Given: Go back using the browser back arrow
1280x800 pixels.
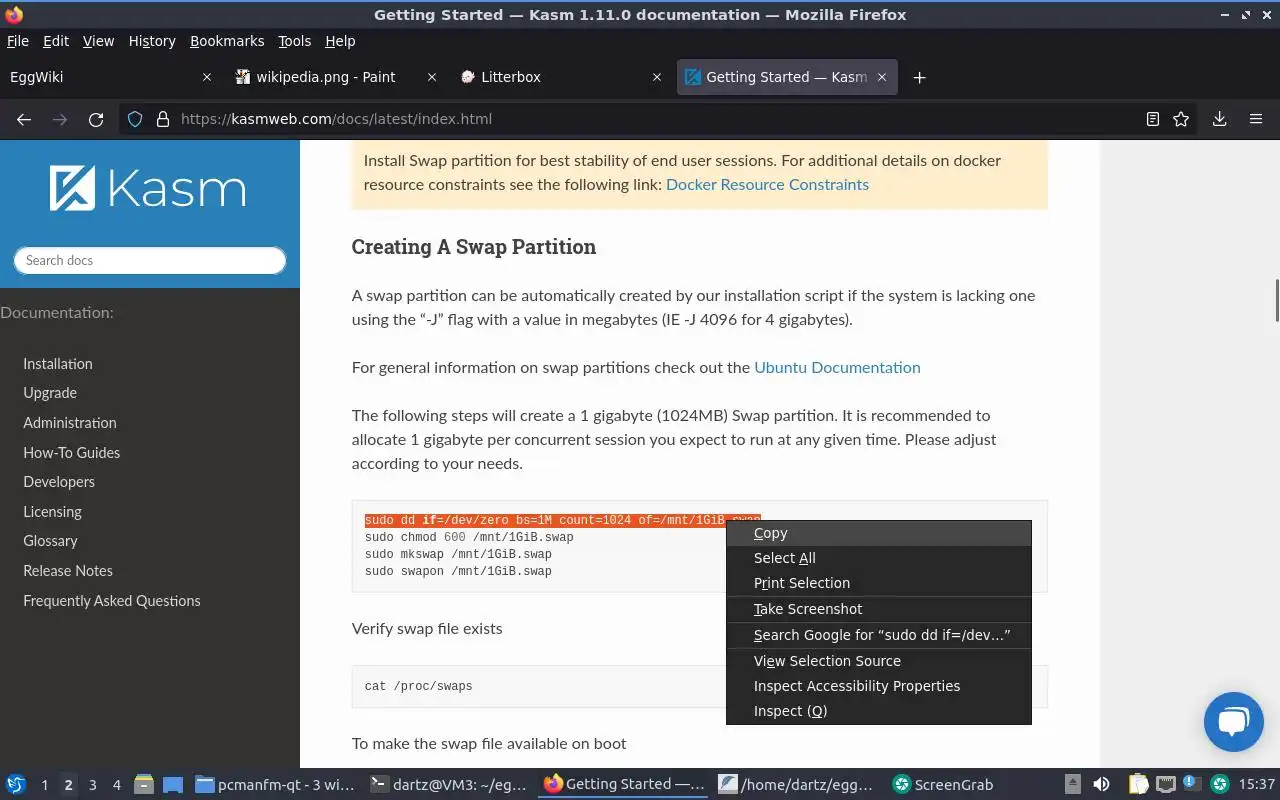Looking at the screenshot, I should tap(24, 119).
